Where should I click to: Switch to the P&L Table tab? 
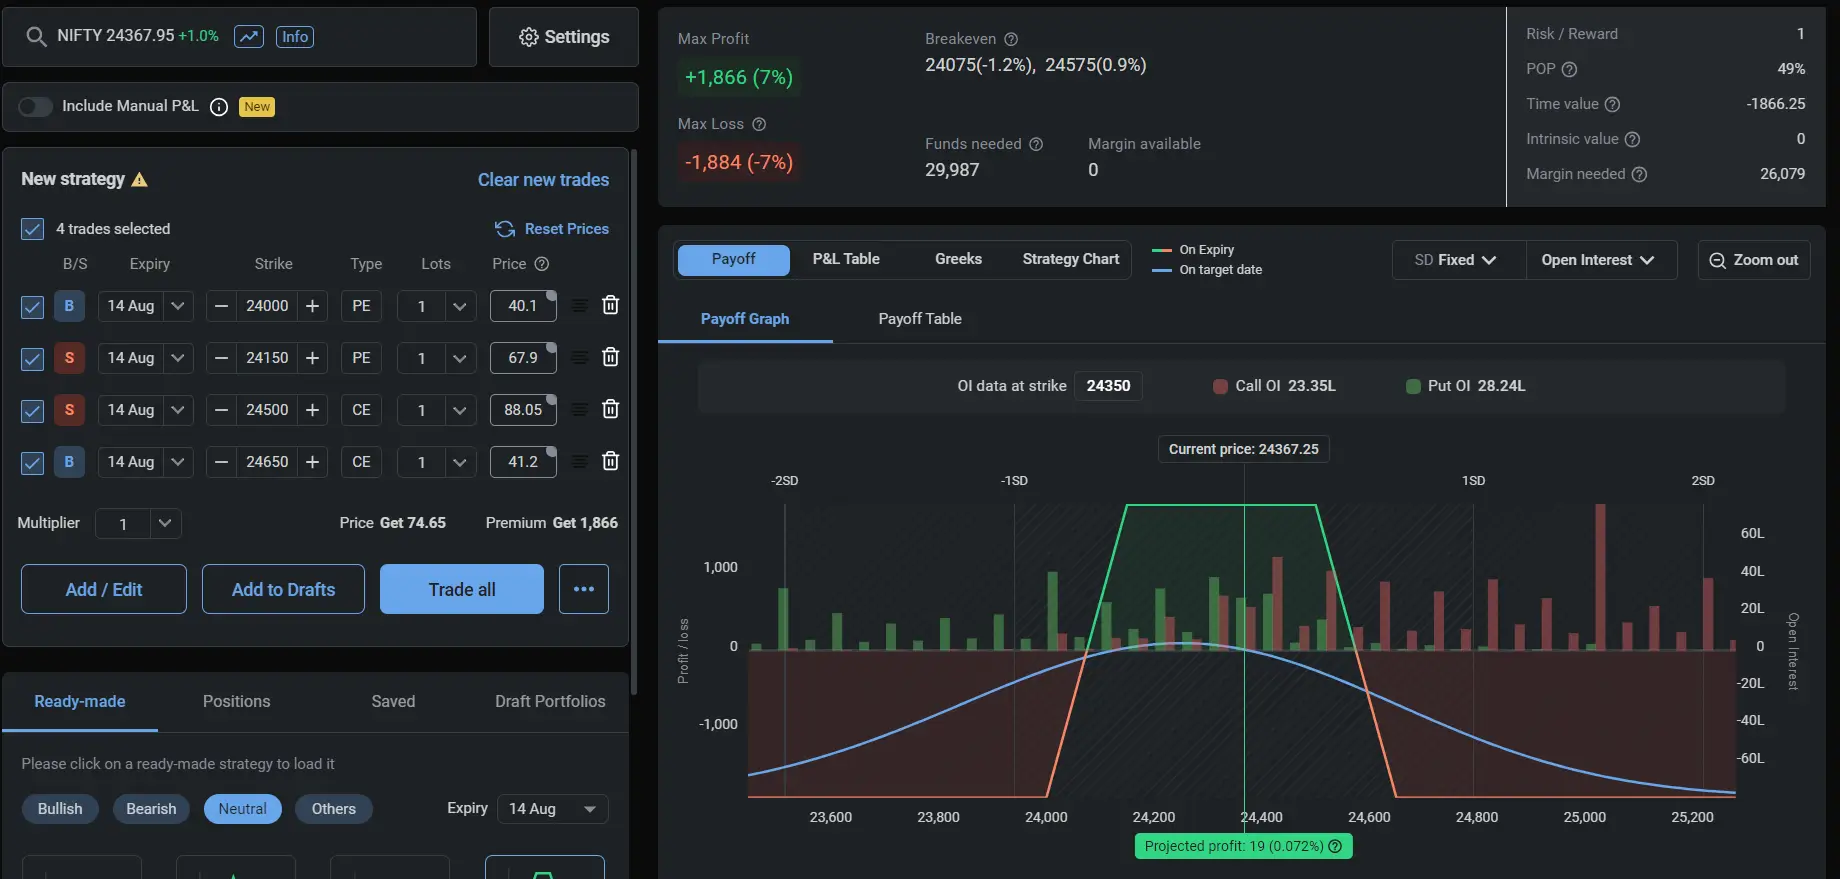846,259
